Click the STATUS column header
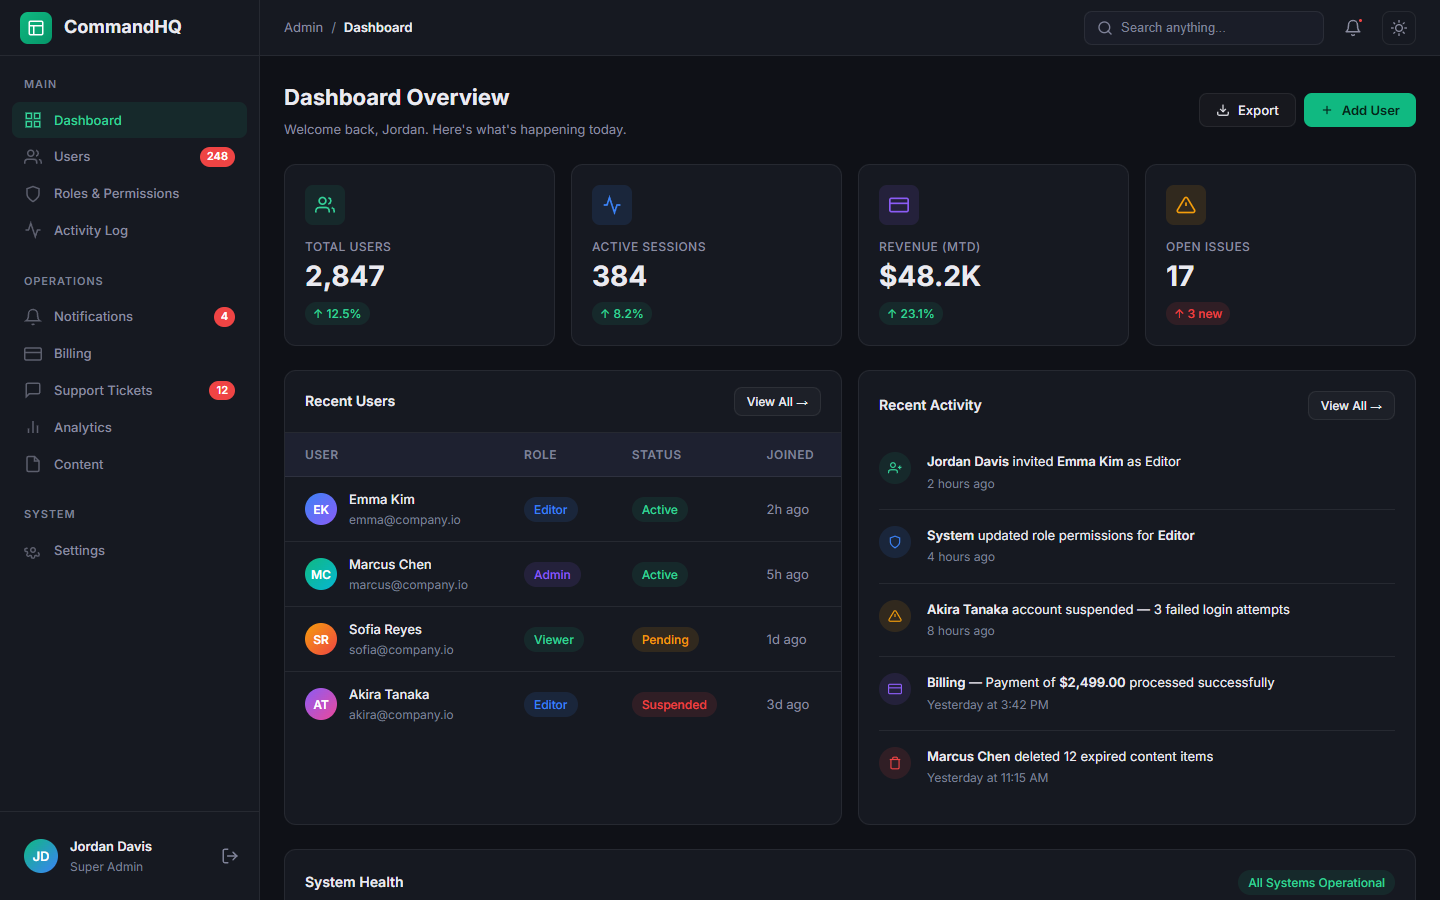This screenshot has width=1440, height=900. [656, 455]
